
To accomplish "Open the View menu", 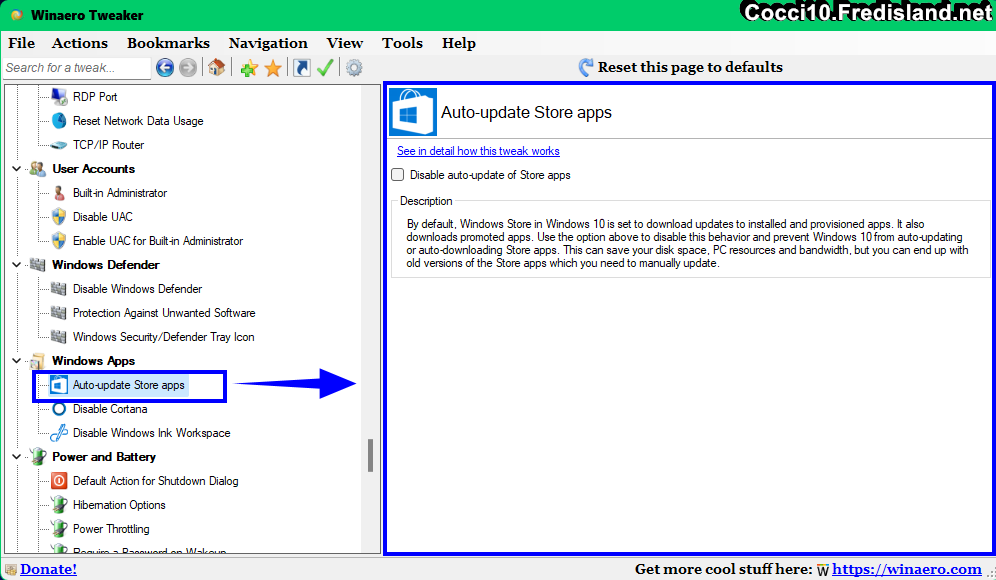I will tap(345, 43).
